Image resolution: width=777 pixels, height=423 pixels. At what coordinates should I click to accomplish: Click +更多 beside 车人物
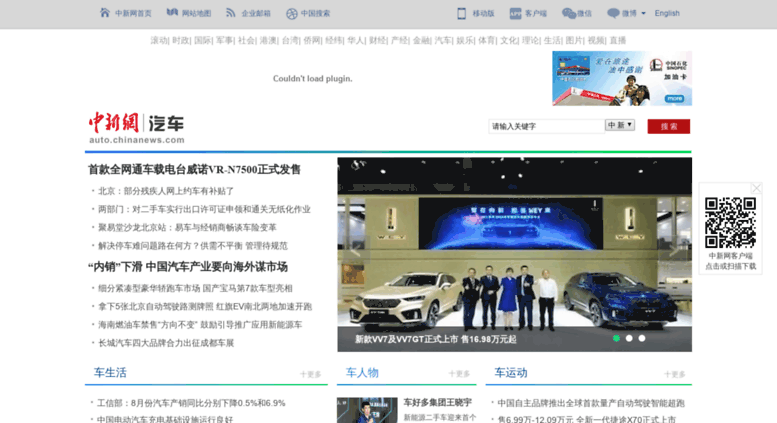pos(459,374)
